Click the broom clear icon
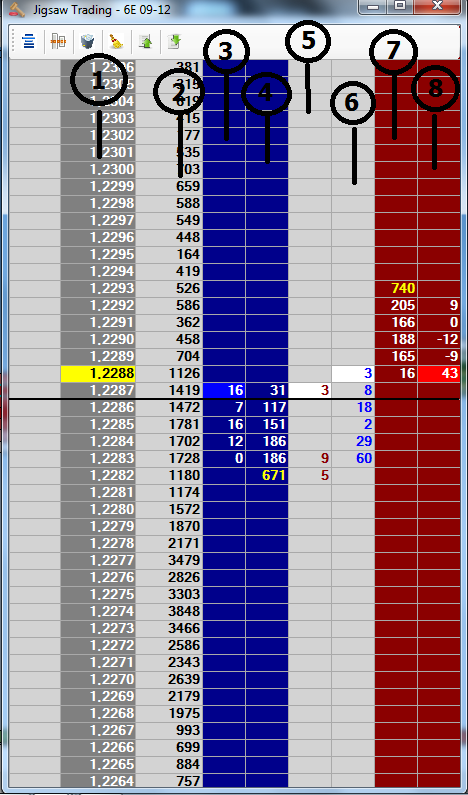 click(117, 42)
